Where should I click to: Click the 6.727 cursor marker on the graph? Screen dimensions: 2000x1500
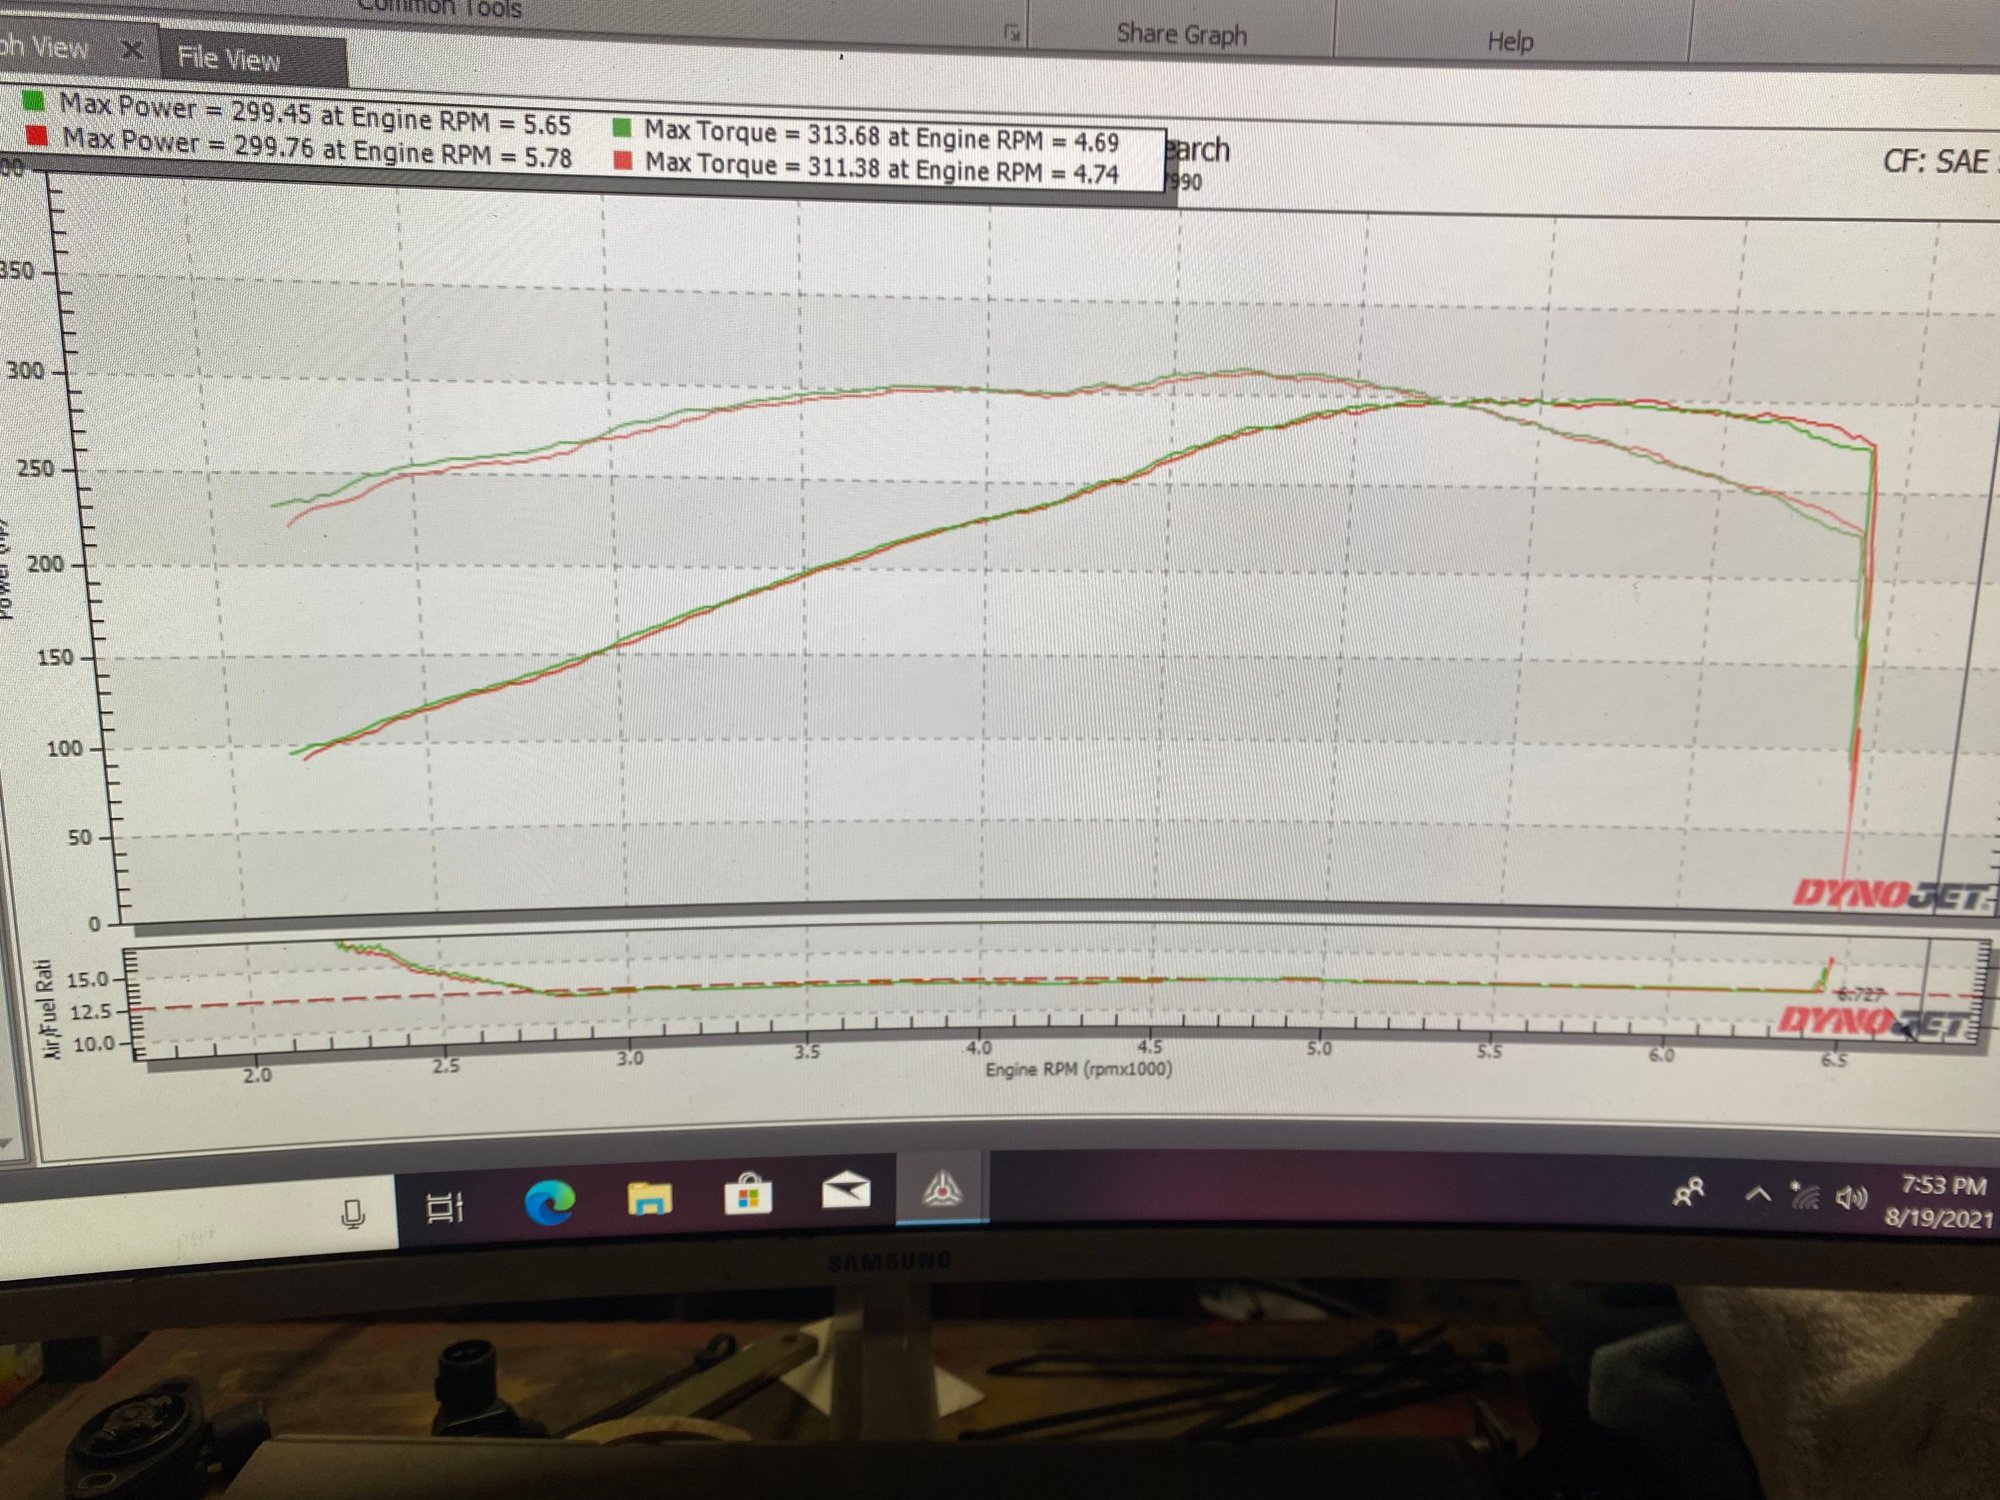click(1861, 994)
